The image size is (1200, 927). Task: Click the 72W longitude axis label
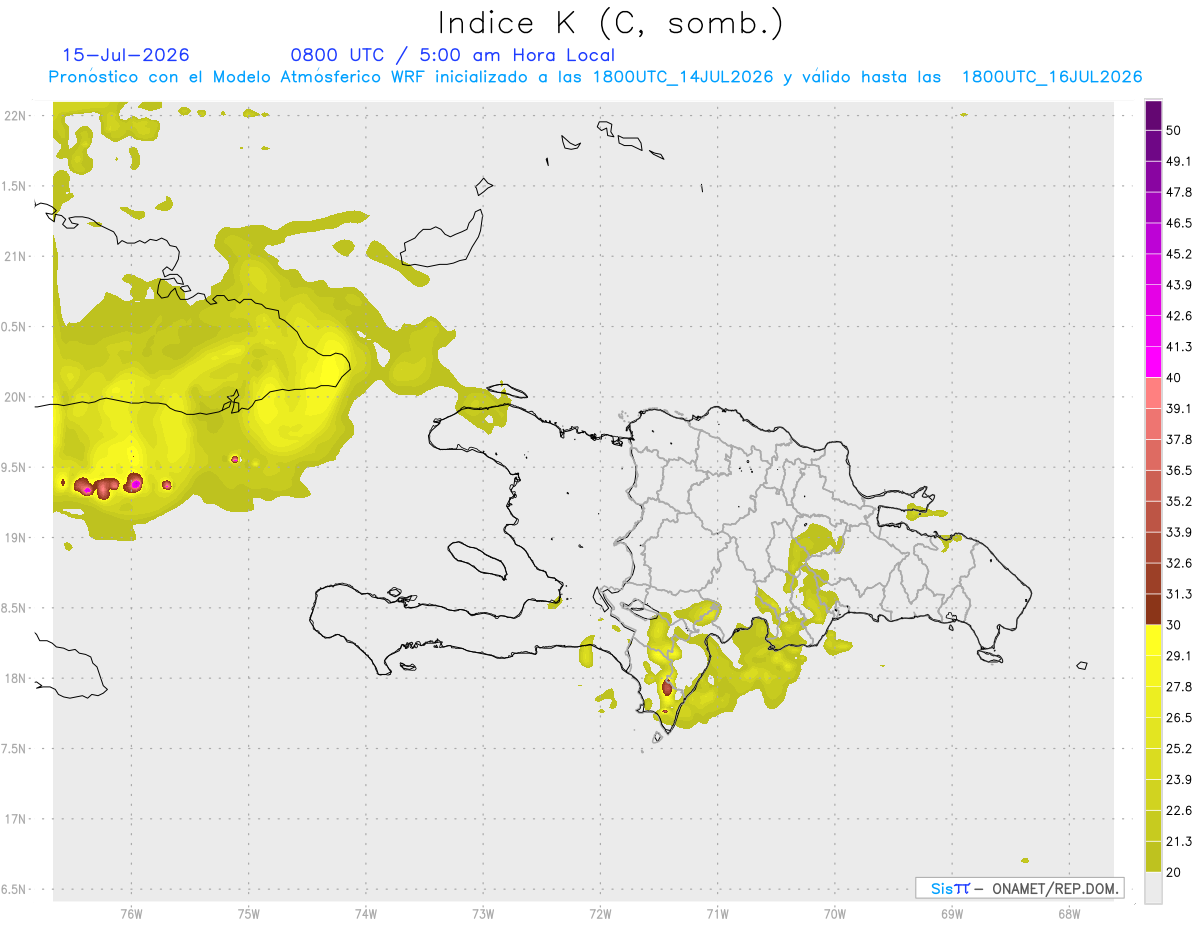point(600,913)
